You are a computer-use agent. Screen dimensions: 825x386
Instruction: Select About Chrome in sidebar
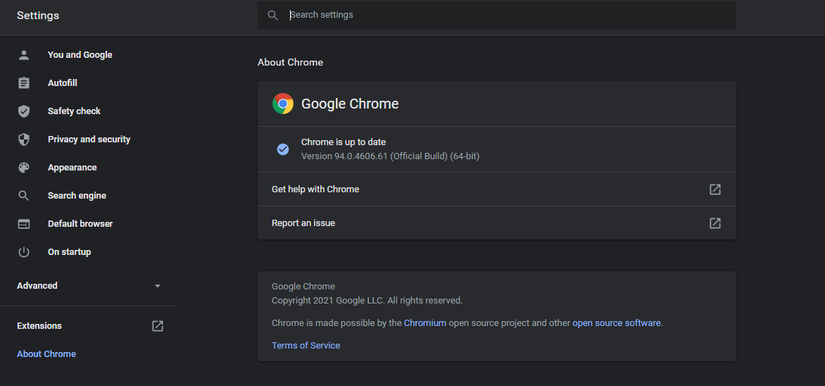pyautogui.click(x=46, y=354)
